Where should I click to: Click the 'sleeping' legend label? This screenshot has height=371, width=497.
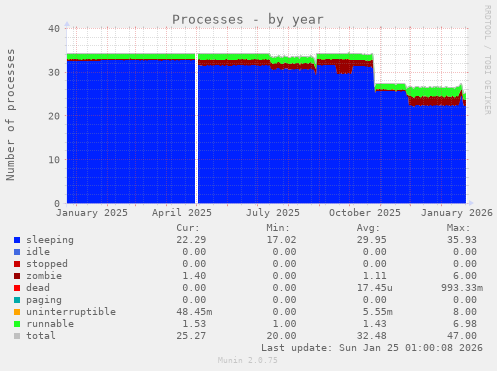coord(50,240)
